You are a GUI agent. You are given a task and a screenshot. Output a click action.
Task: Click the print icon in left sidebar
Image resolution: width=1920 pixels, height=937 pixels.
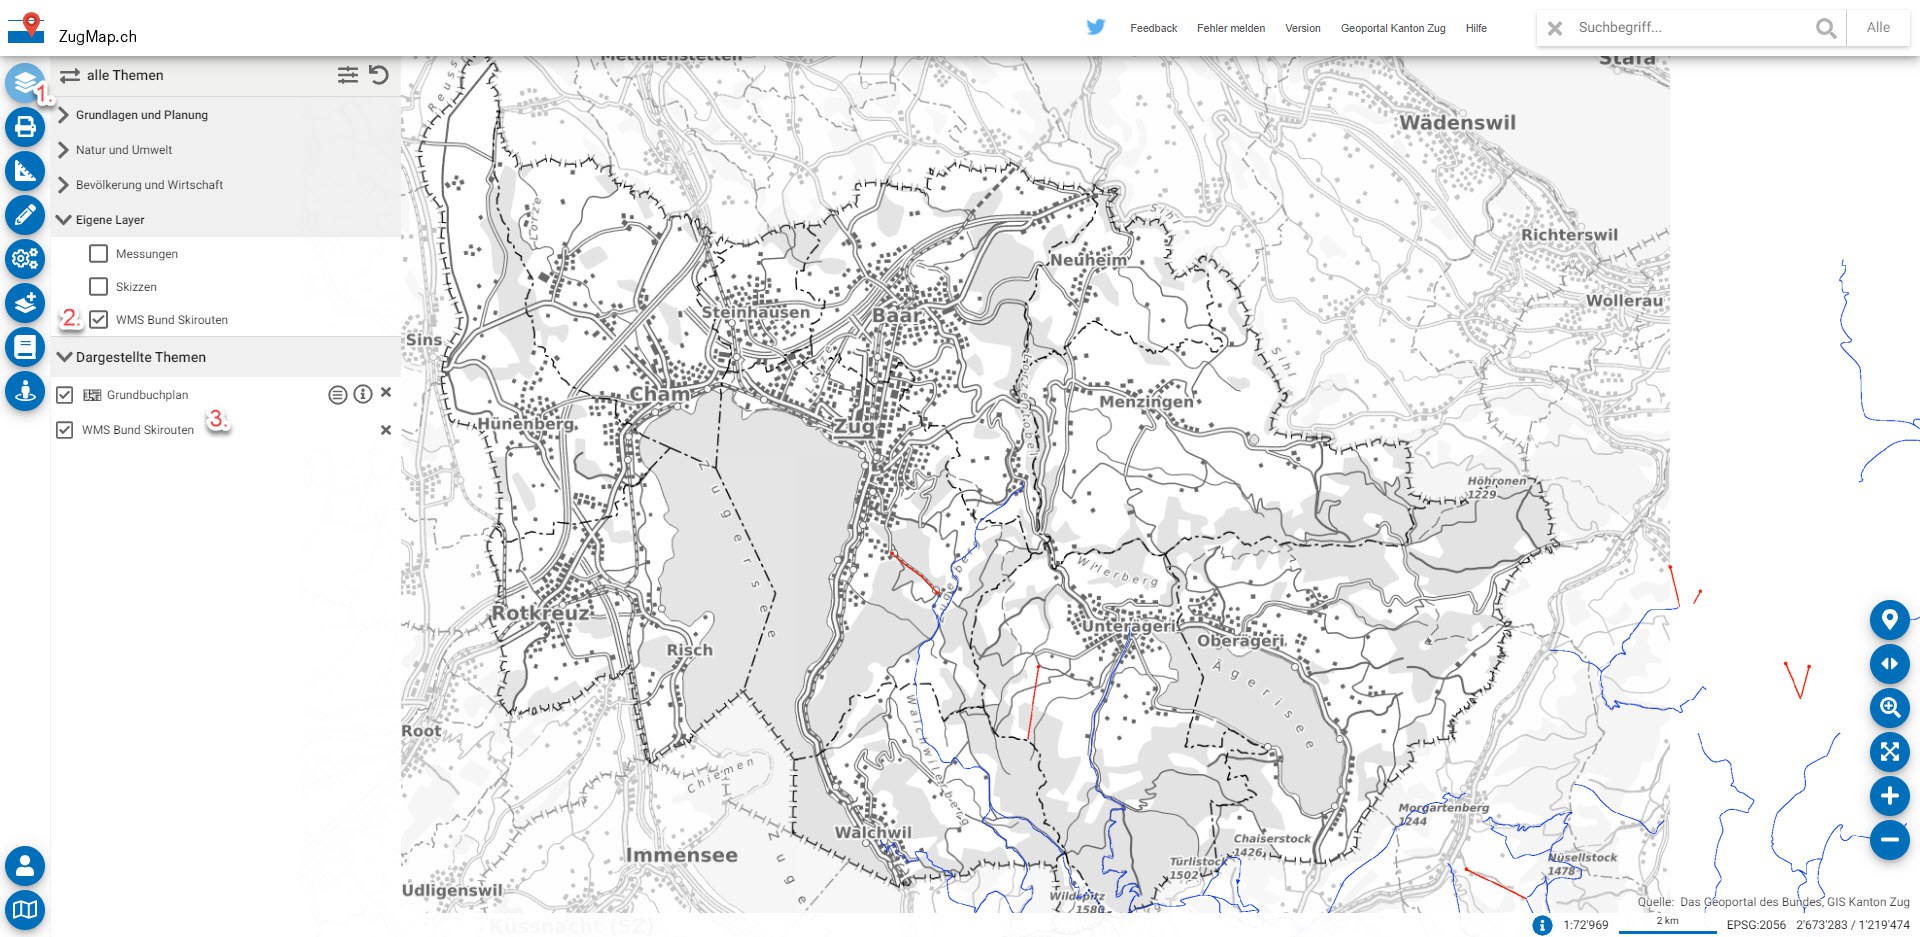click(x=25, y=127)
